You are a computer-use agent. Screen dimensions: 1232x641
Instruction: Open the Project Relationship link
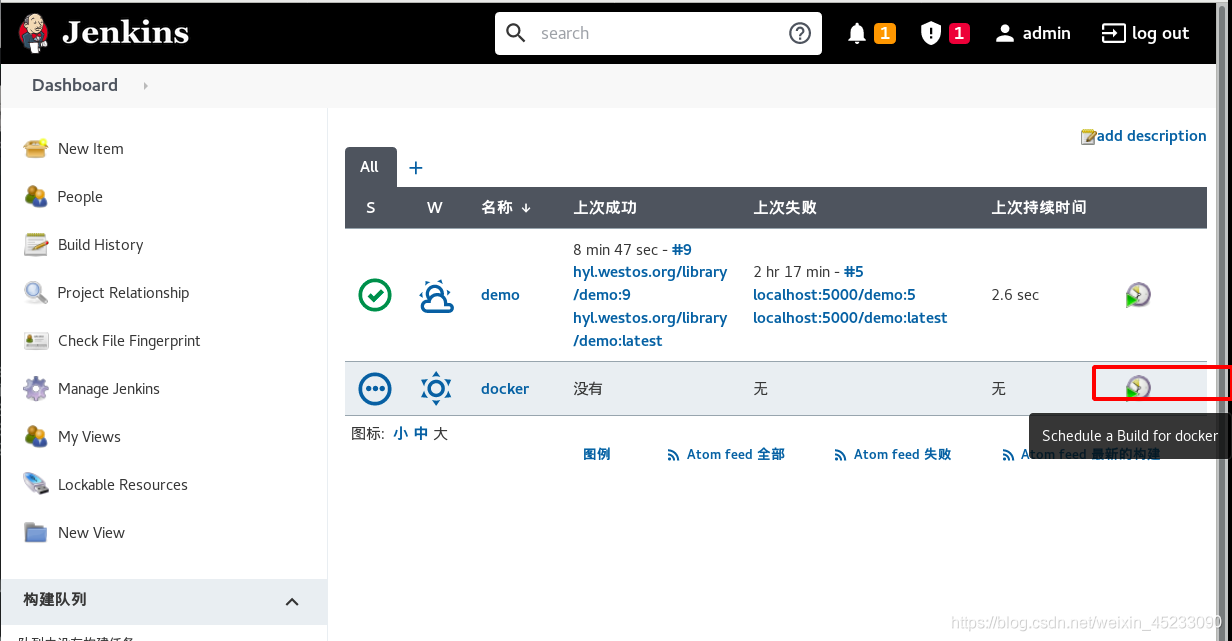[123, 292]
